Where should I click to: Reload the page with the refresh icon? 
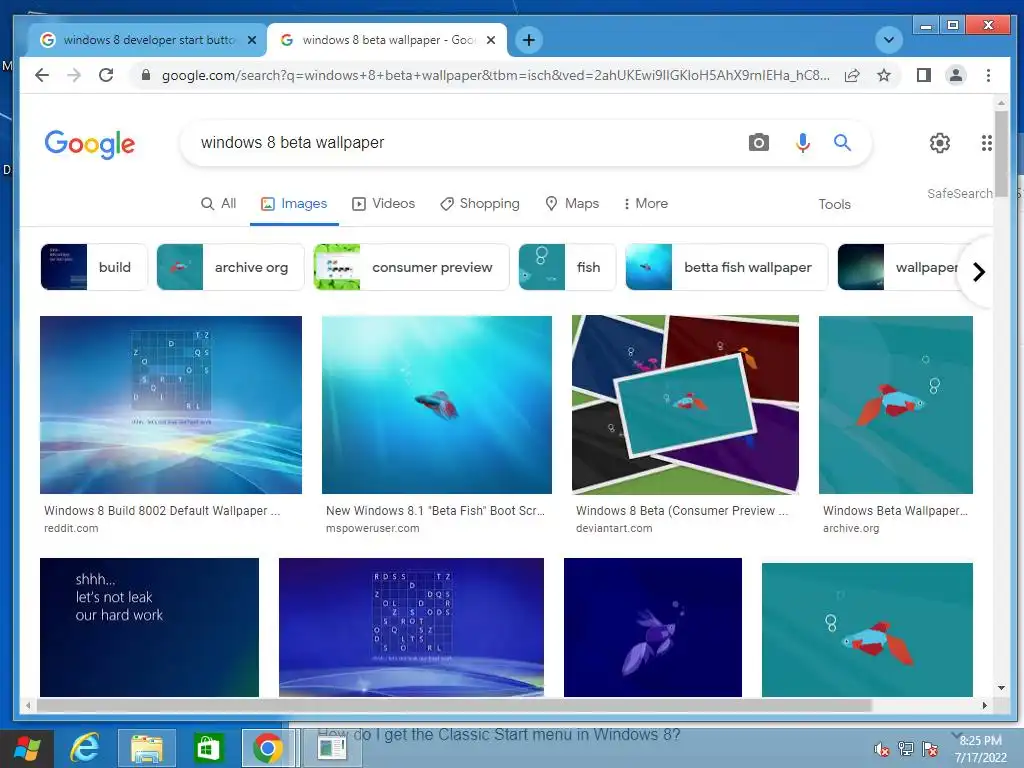pyautogui.click(x=106, y=75)
